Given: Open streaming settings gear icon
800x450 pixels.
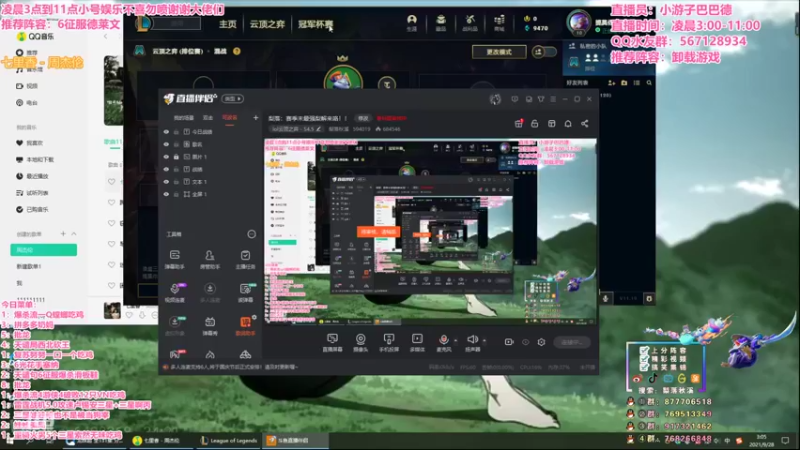Looking at the screenshot, I should click(x=541, y=342).
